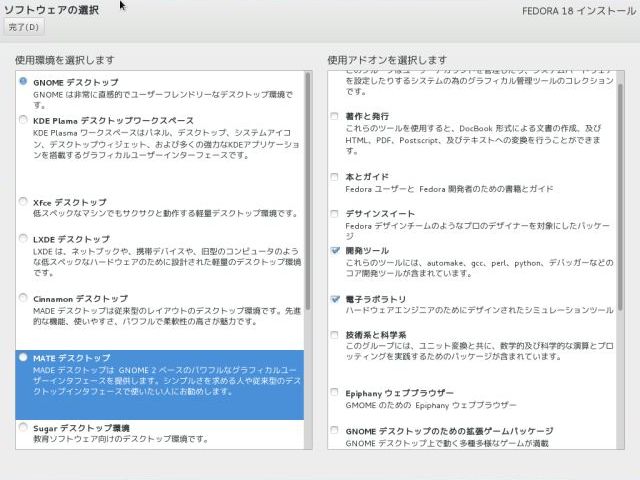
Task: Uncheck the 電子ラボラトリ checkbox
Action: pos(335,299)
